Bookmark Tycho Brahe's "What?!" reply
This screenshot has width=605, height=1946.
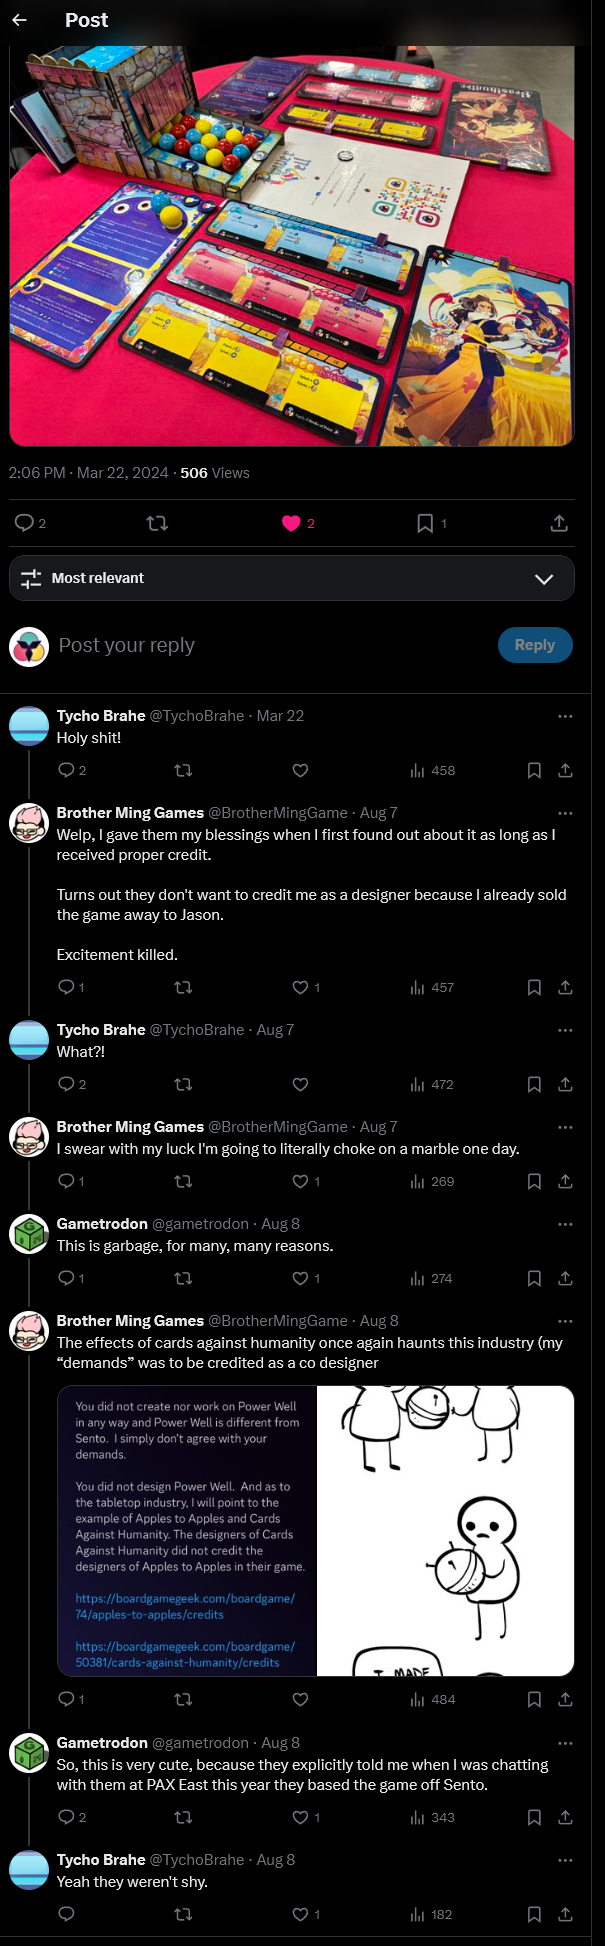pyautogui.click(x=534, y=1084)
